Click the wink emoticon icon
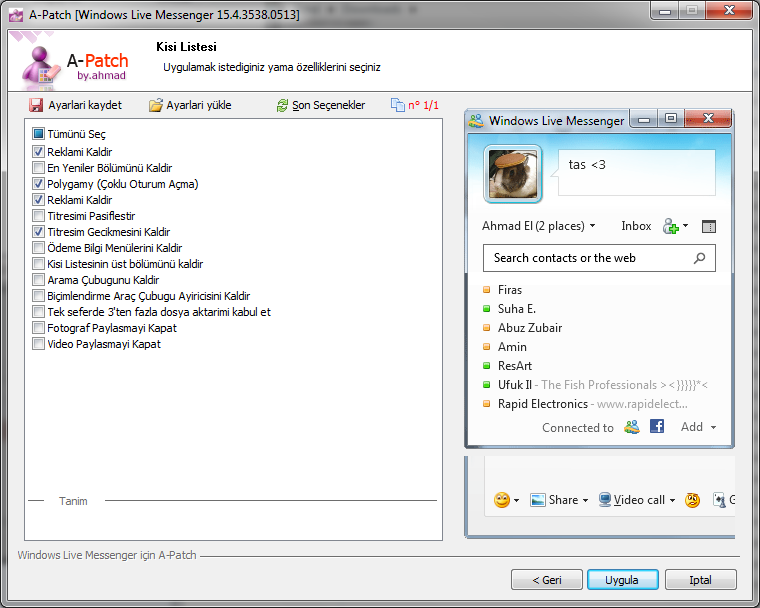This screenshot has width=760, height=608. point(692,500)
